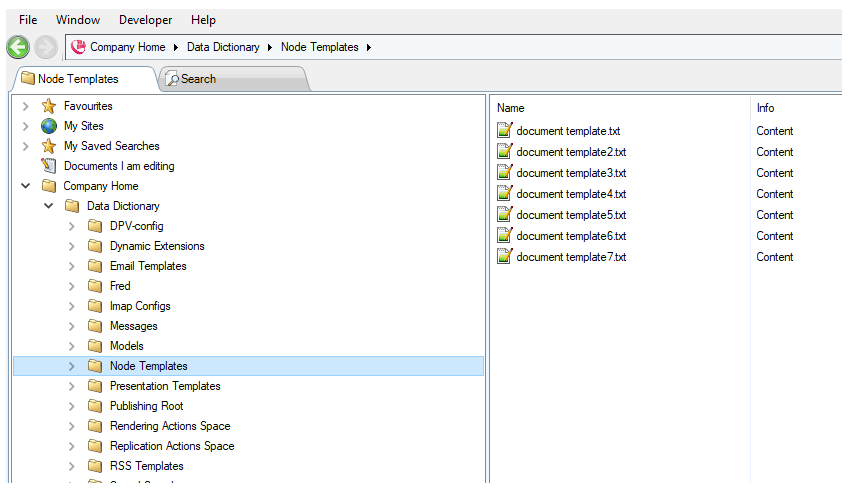
Task: Expand the Replication Actions Space node
Action: (x=71, y=447)
